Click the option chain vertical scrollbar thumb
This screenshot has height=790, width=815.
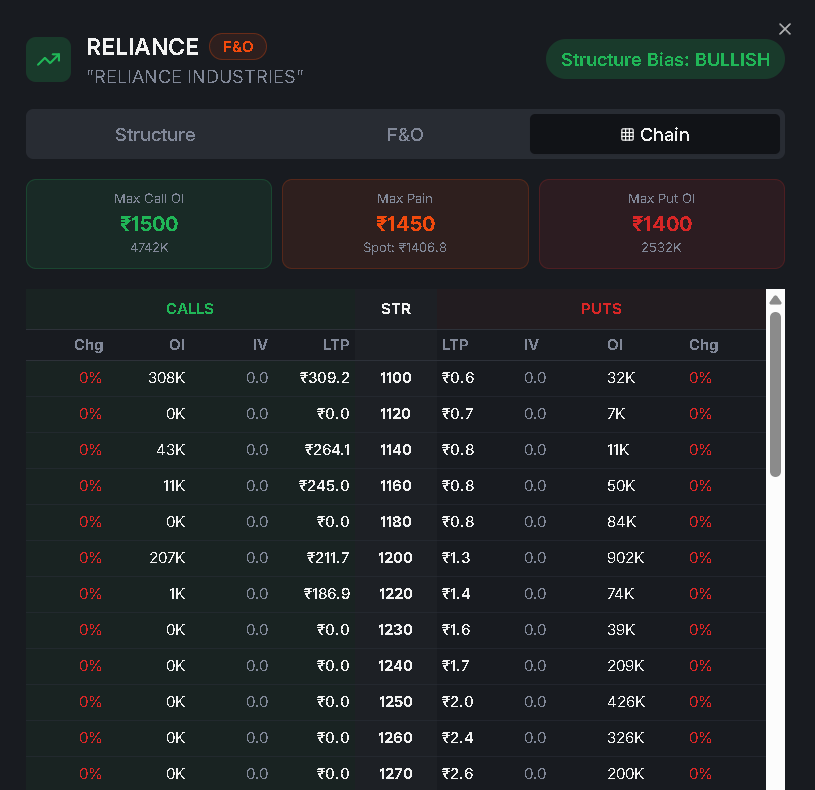pyautogui.click(x=775, y=395)
